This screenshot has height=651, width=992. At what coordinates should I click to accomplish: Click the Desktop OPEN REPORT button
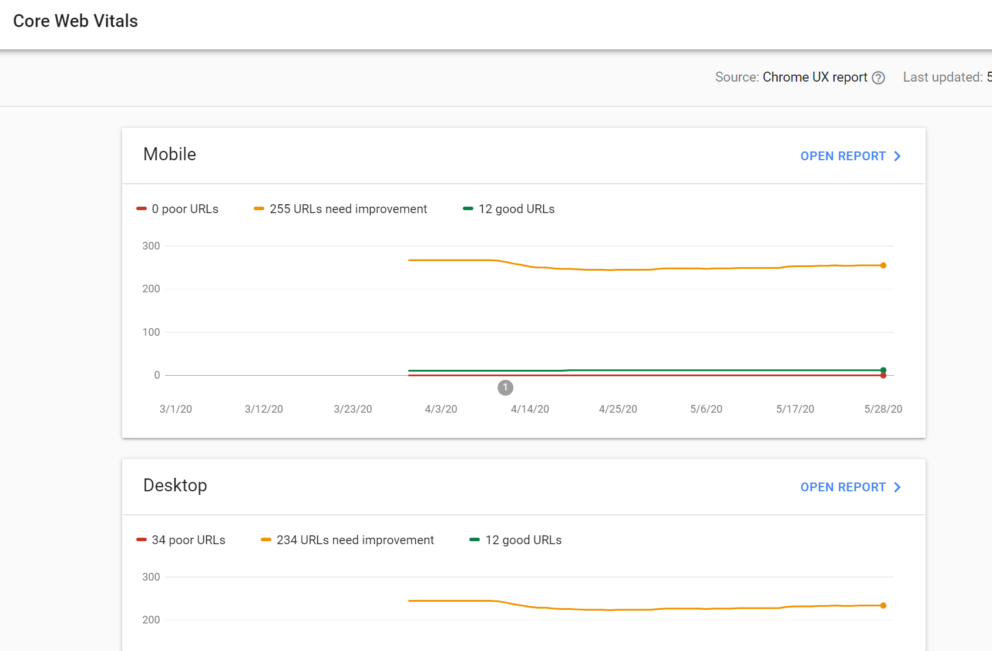point(843,487)
